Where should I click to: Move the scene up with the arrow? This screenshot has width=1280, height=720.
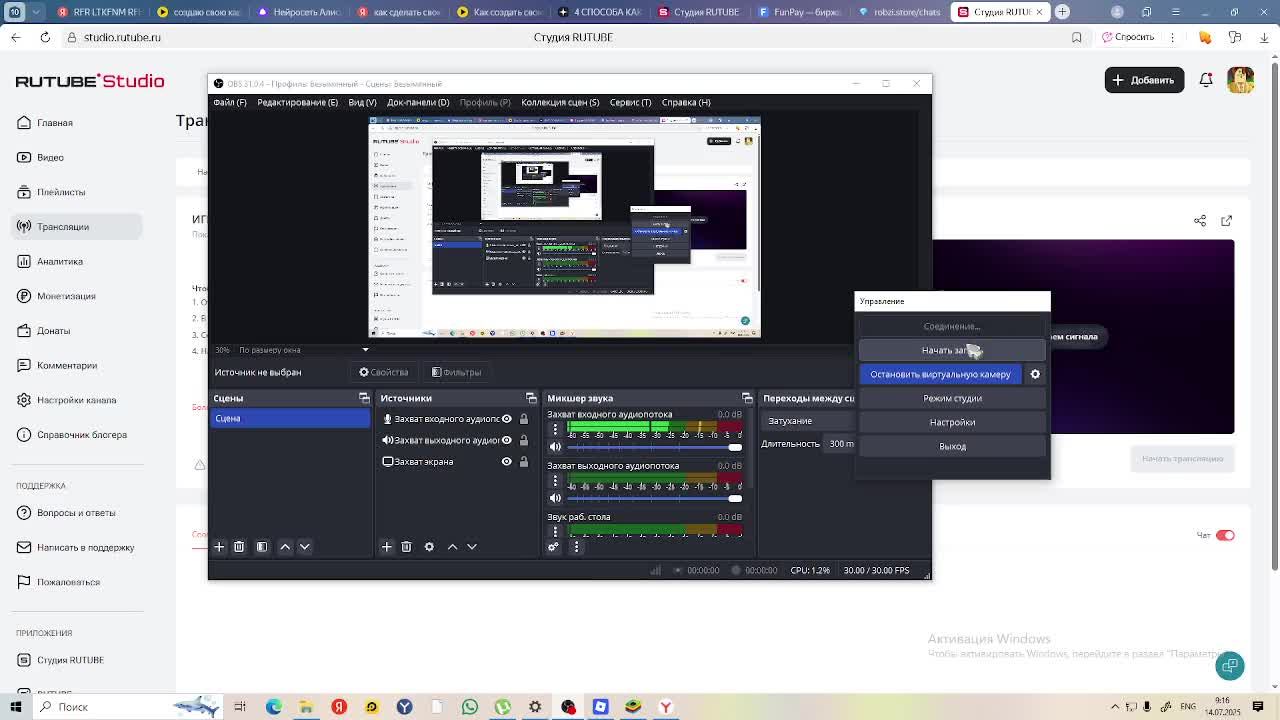tap(285, 547)
